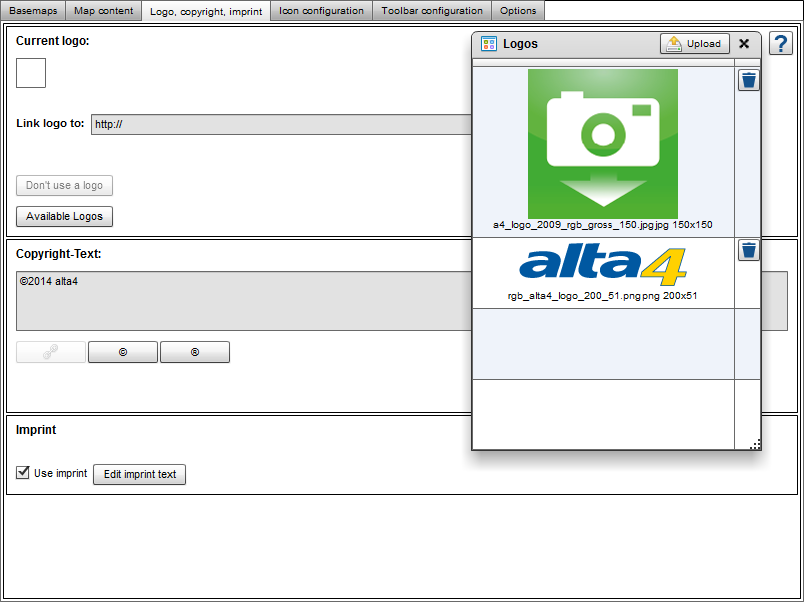Delete the rgb_alta4_logo_200_51 logo with trash icon
The image size is (804, 602).
click(x=749, y=250)
